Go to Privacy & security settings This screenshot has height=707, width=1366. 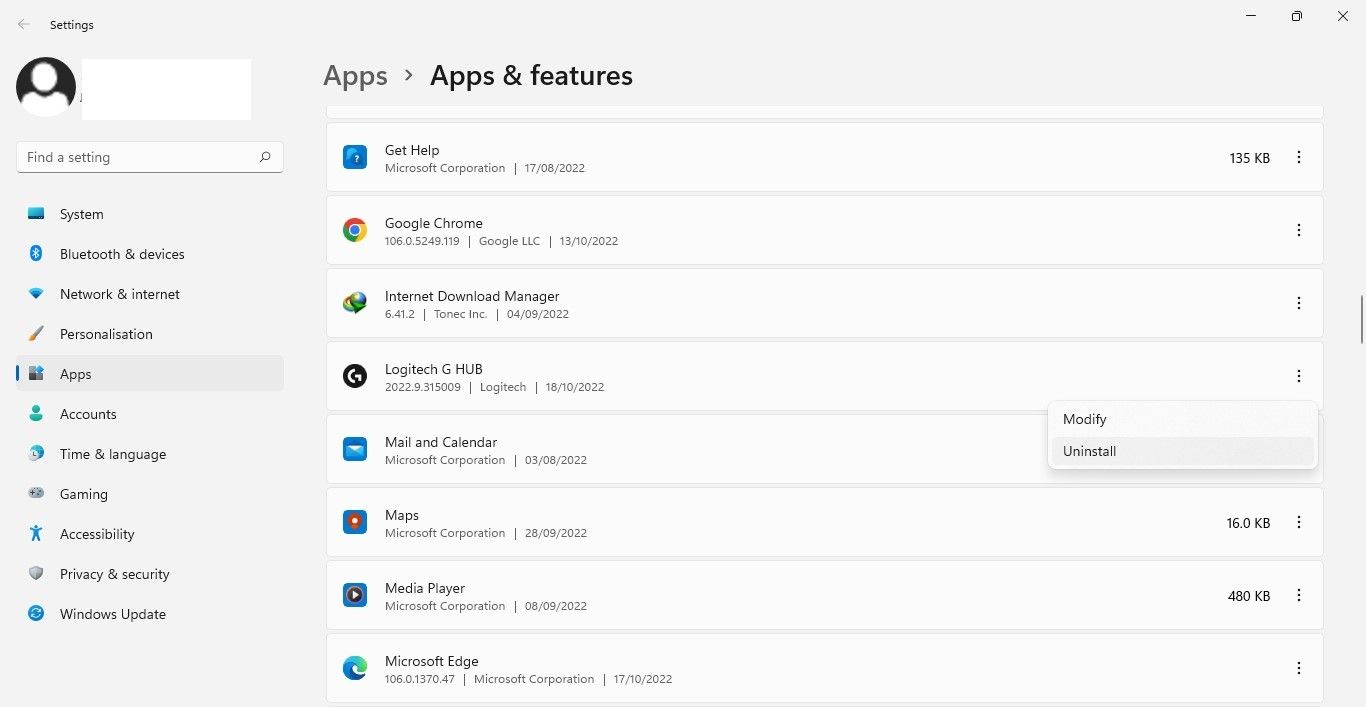point(150,574)
